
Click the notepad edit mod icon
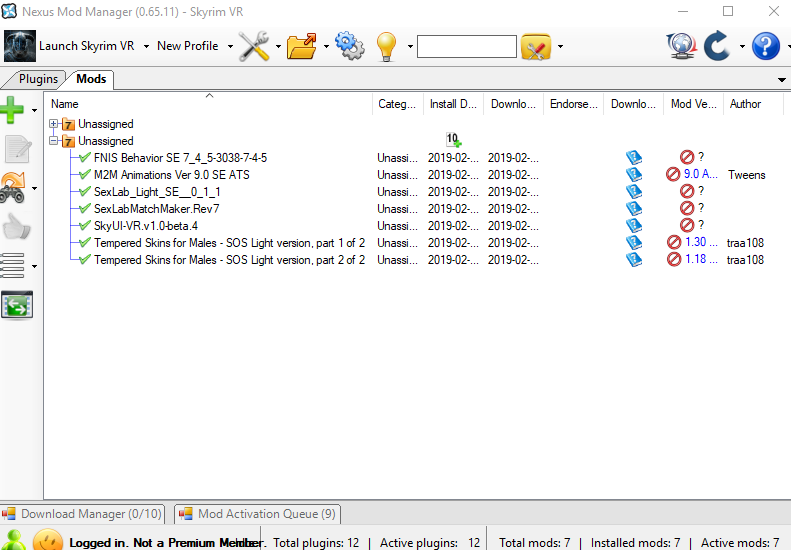(x=18, y=148)
